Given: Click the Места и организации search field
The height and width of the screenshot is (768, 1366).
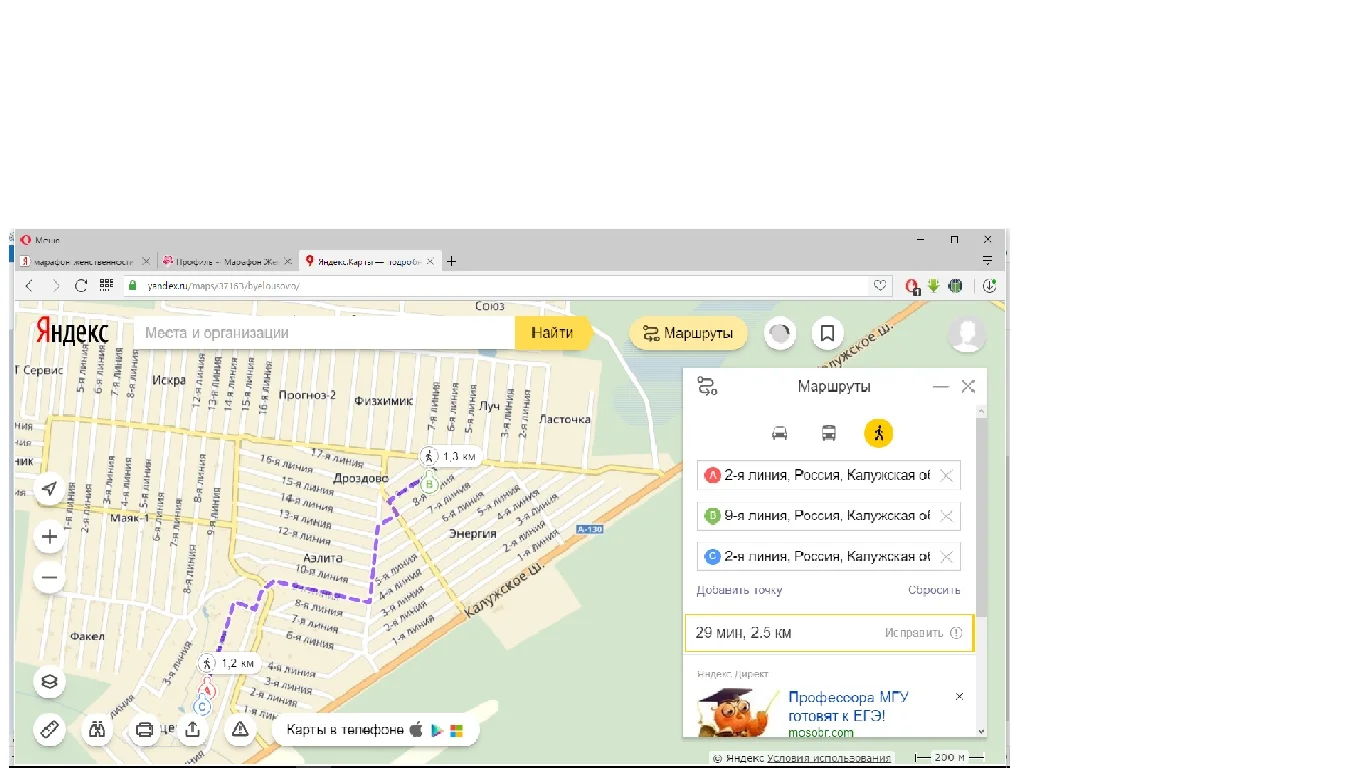Looking at the screenshot, I should coord(325,333).
